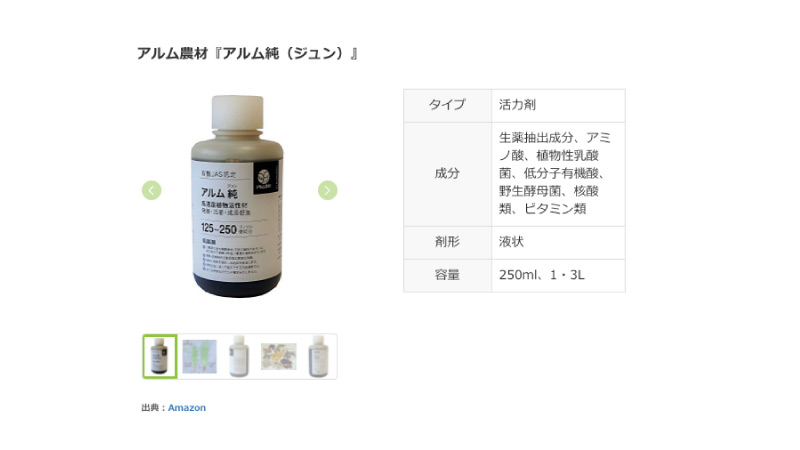Select the first thumbnail with green border
This screenshot has width=800, height=450.
[160, 356]
